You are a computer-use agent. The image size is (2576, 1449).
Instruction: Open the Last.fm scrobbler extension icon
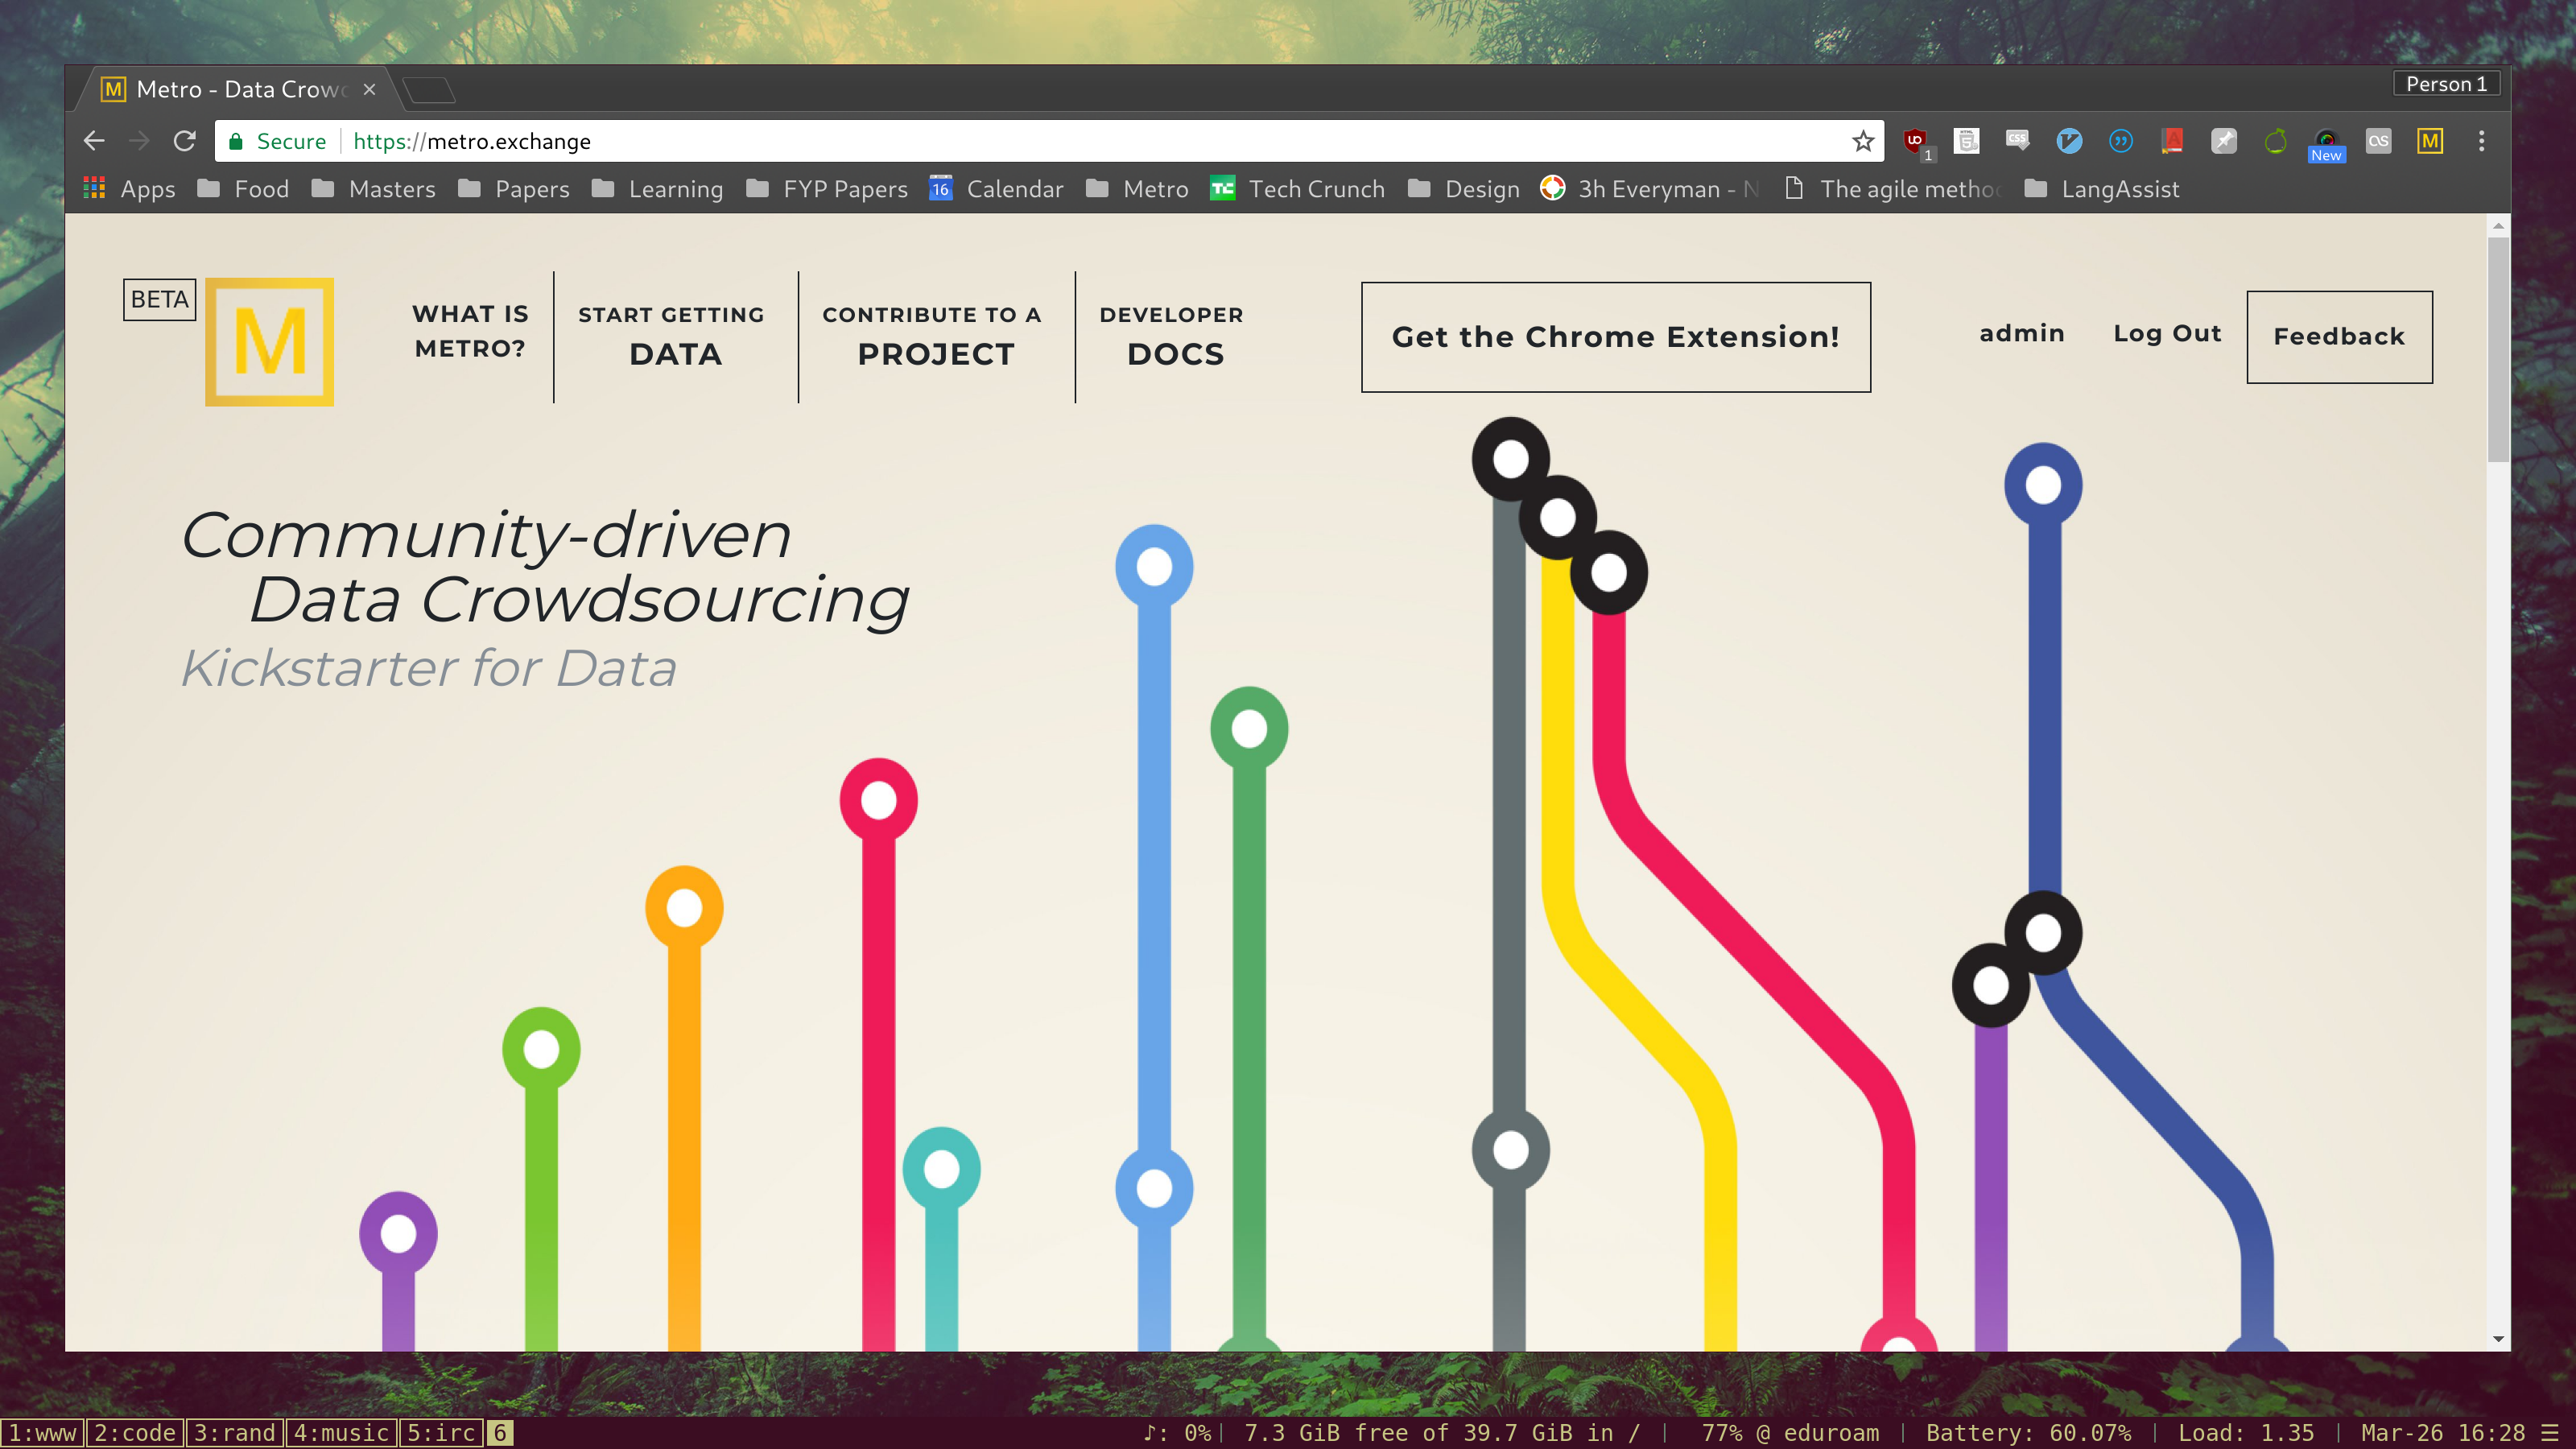click(2379, 141)
